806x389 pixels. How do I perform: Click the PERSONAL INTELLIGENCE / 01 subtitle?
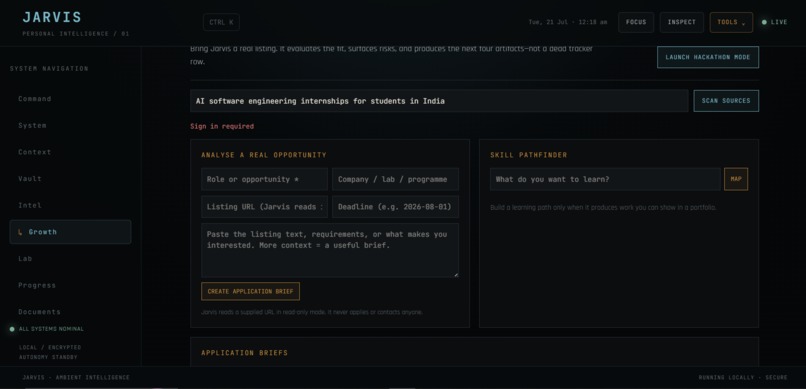click(76, 34)
